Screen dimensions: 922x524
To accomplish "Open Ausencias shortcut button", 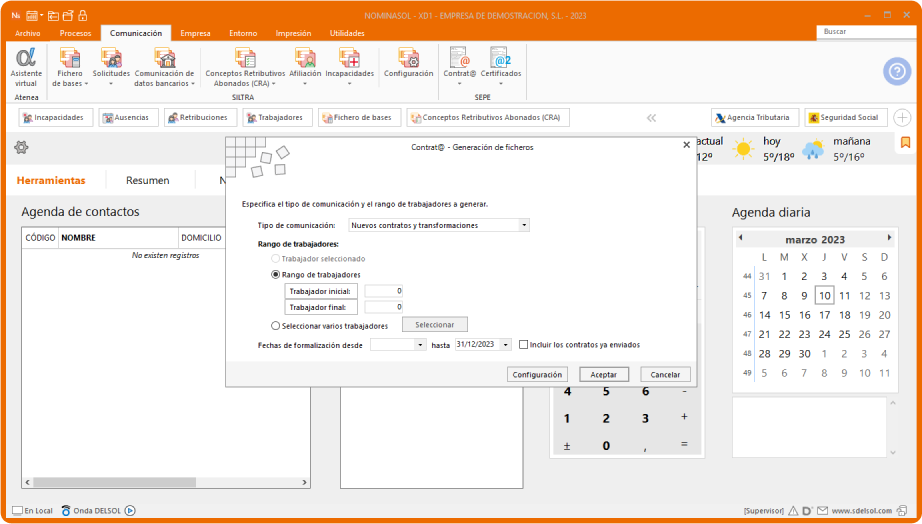I will (x=129, y=118).
